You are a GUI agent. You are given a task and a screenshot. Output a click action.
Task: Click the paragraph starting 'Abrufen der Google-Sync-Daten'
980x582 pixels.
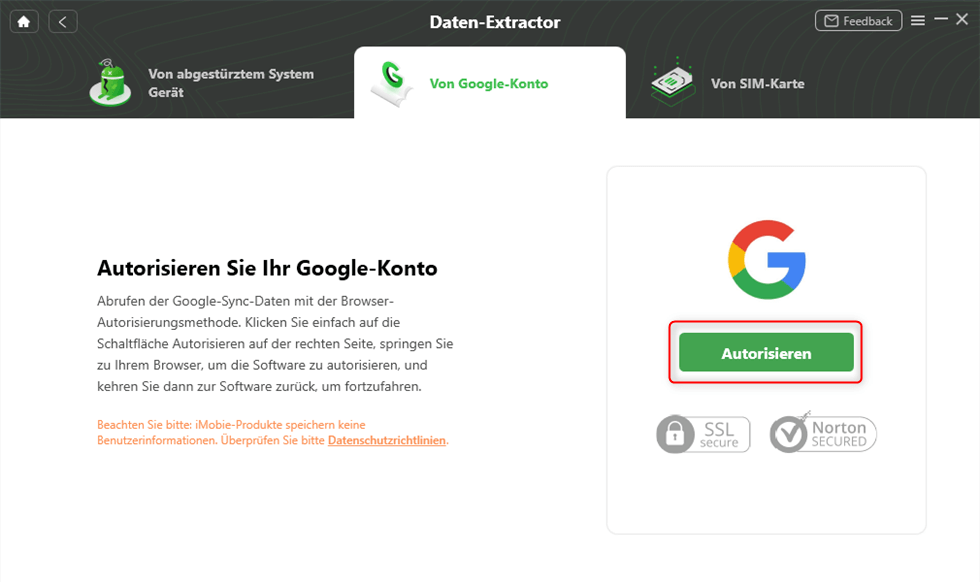coord(275,344)
